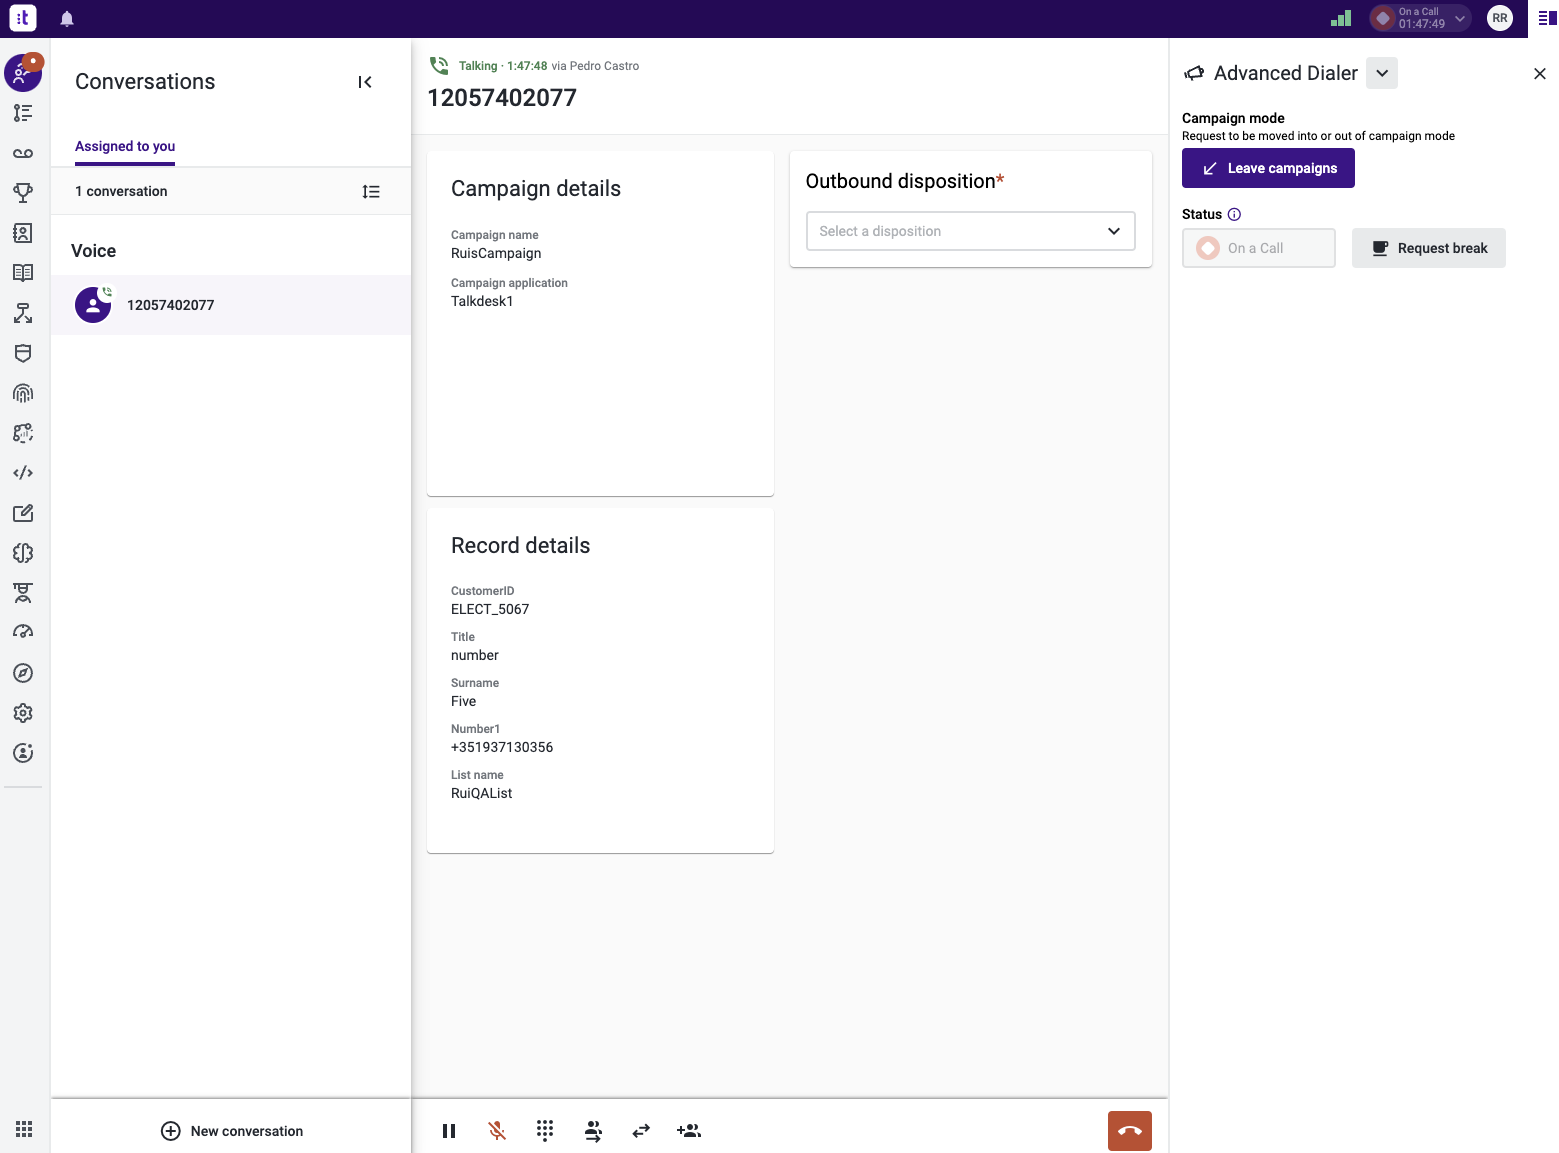This screenshot has height=1153, width=1559.
Task: Unmute the call microphone
Action: pyautogui.click(x=497, y=1131)
